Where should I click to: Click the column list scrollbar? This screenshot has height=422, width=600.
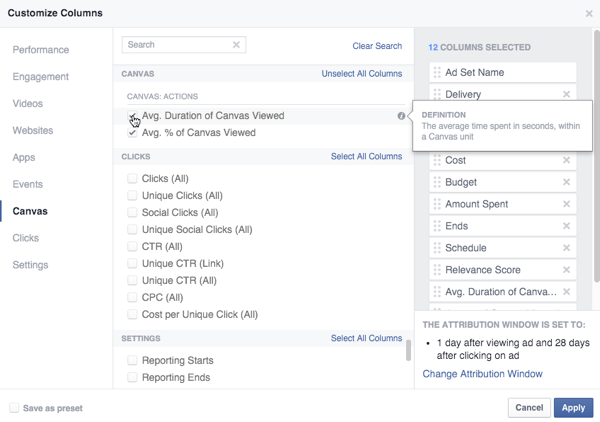click(408, 351)
